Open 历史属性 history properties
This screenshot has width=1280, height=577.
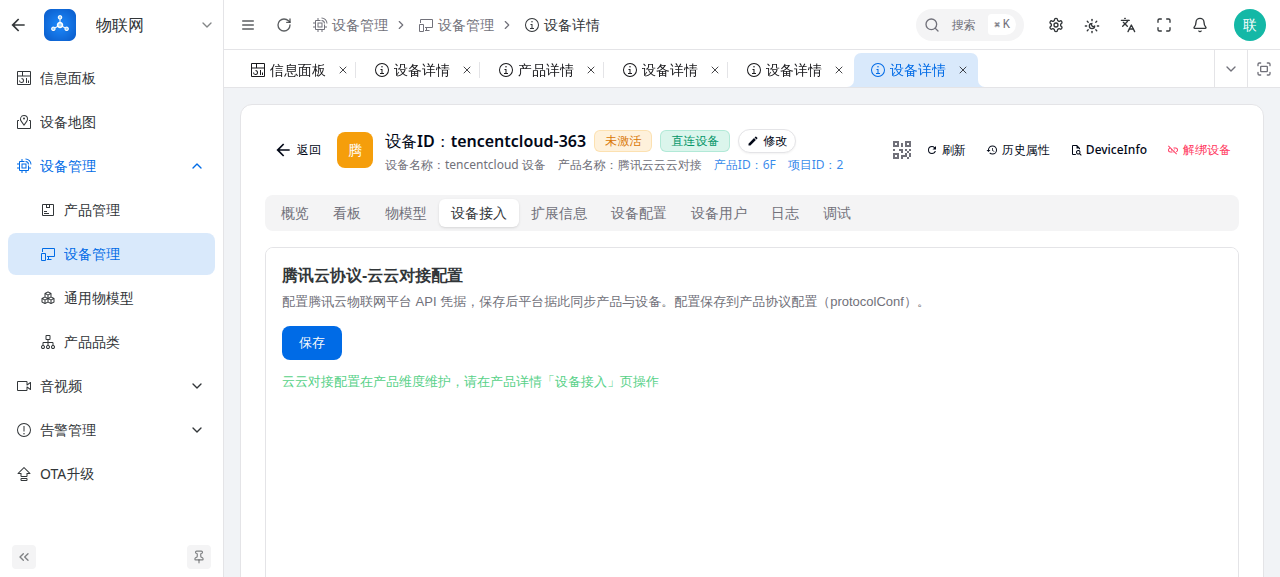coord(1018,150)
